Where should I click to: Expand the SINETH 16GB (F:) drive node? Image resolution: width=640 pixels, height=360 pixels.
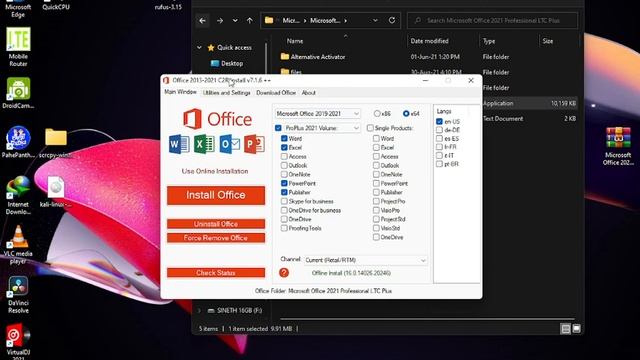(x=199, y=311)
